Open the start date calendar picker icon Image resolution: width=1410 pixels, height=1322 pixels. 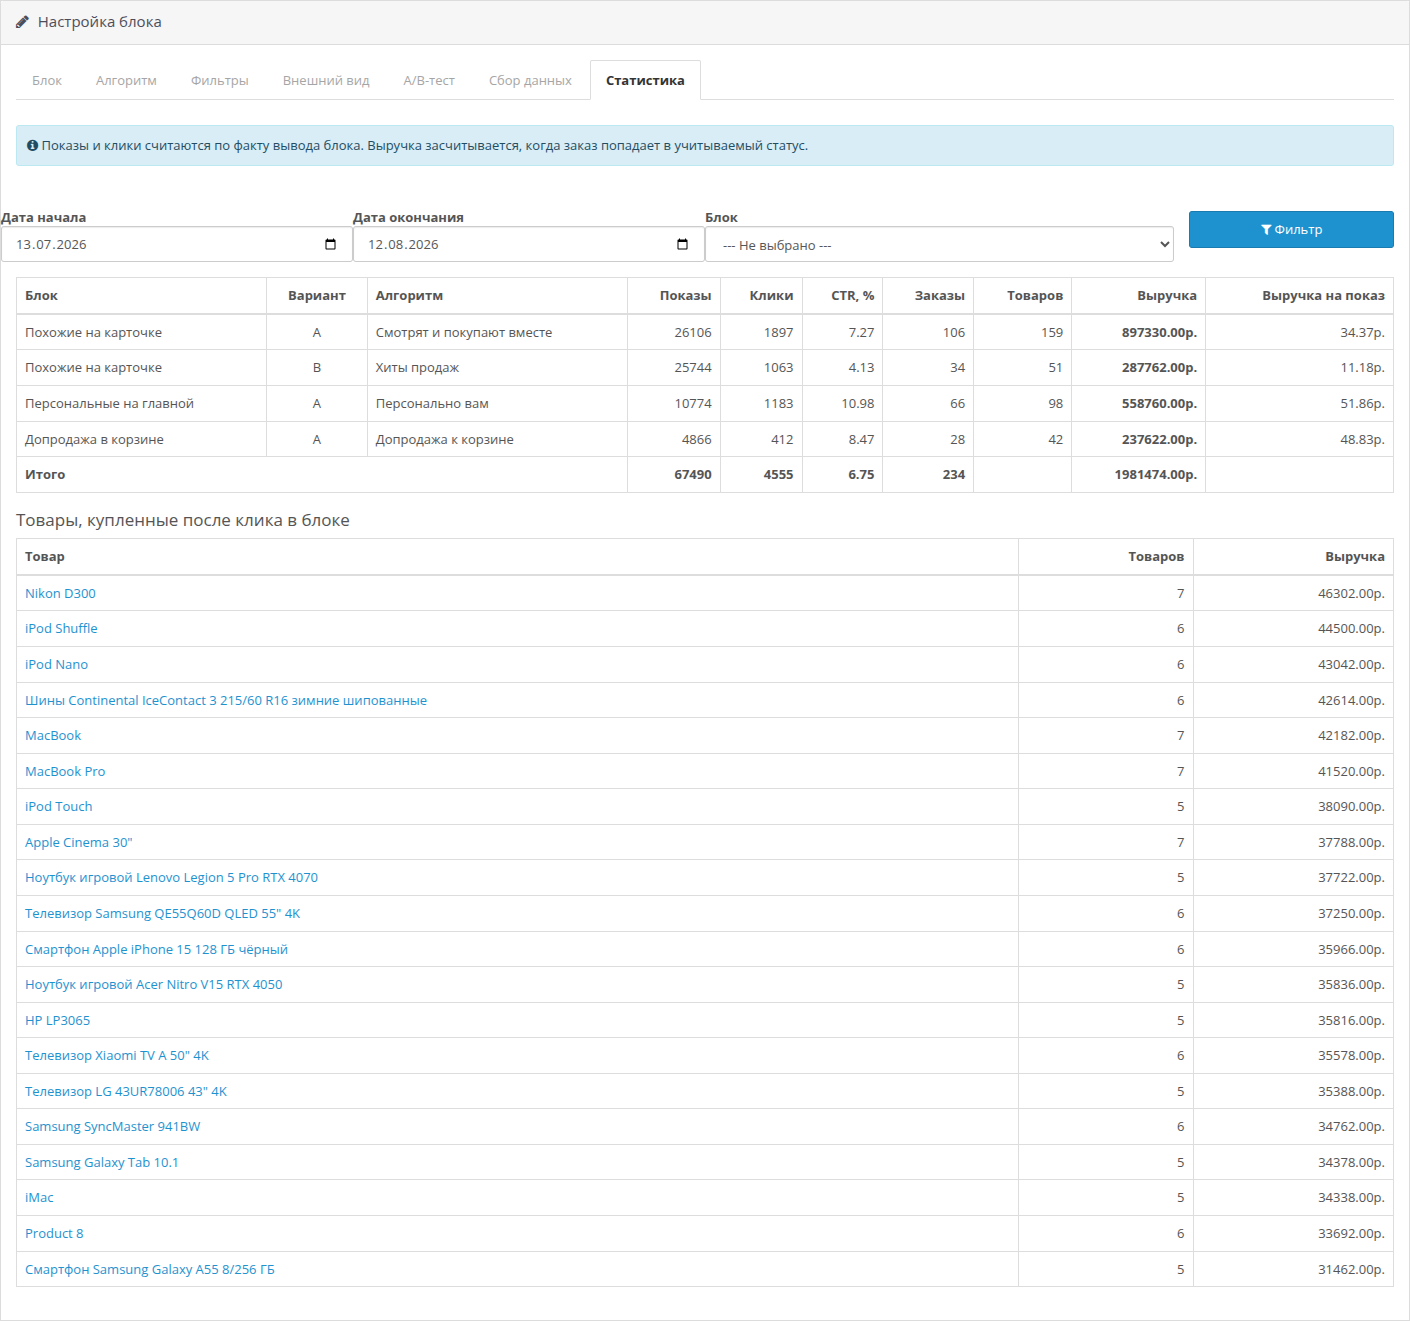331,244
